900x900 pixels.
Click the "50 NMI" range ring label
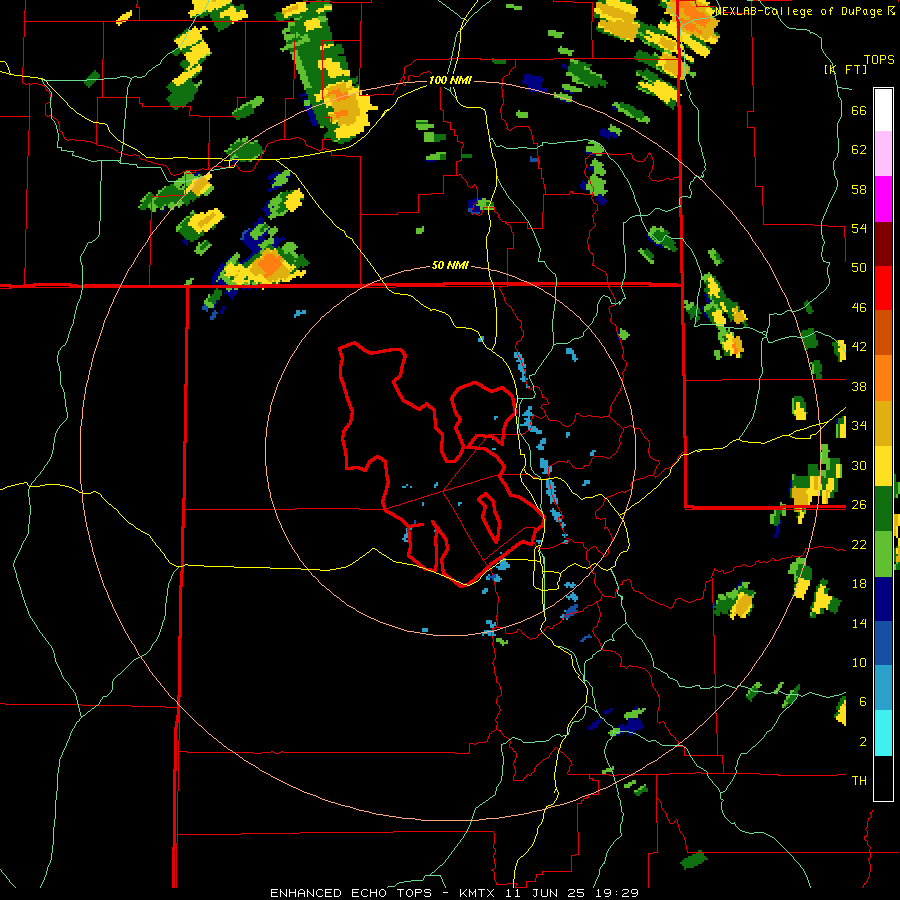click(x=451, y=265)
